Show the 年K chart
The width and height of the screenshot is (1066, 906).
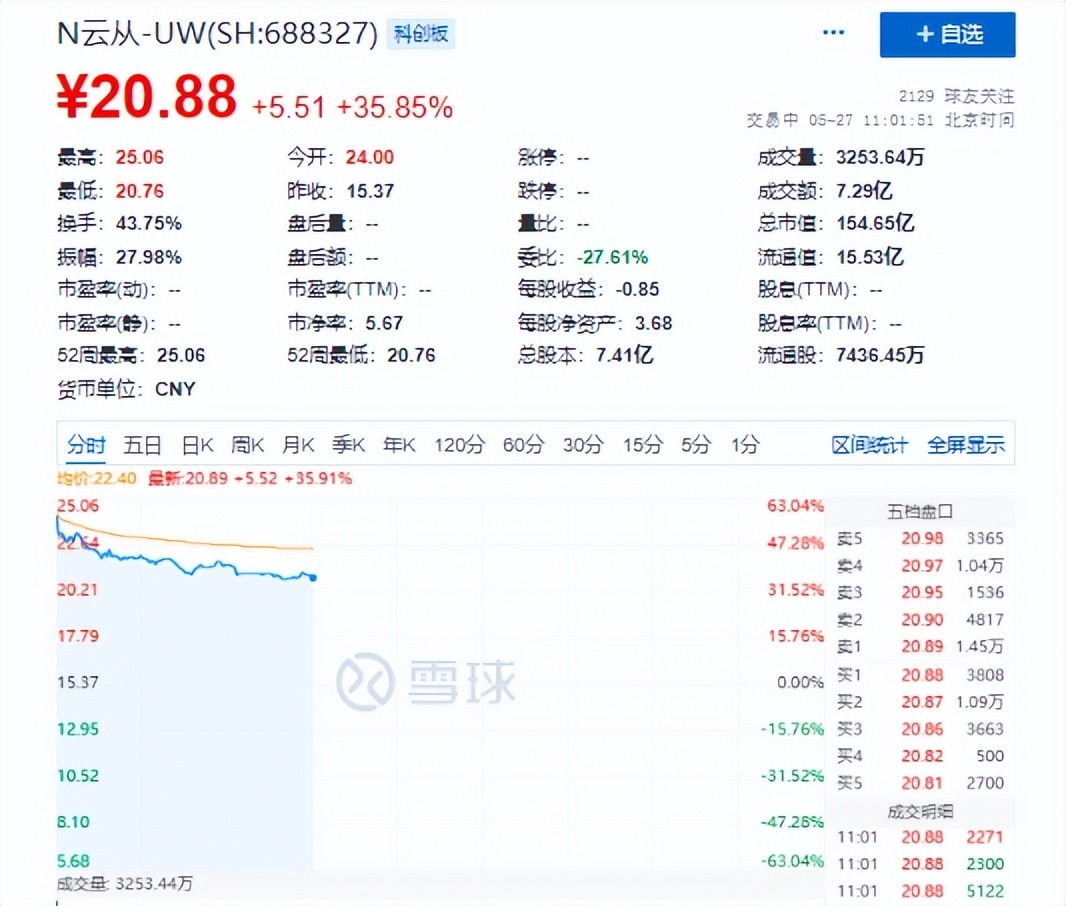click(399, 445)
